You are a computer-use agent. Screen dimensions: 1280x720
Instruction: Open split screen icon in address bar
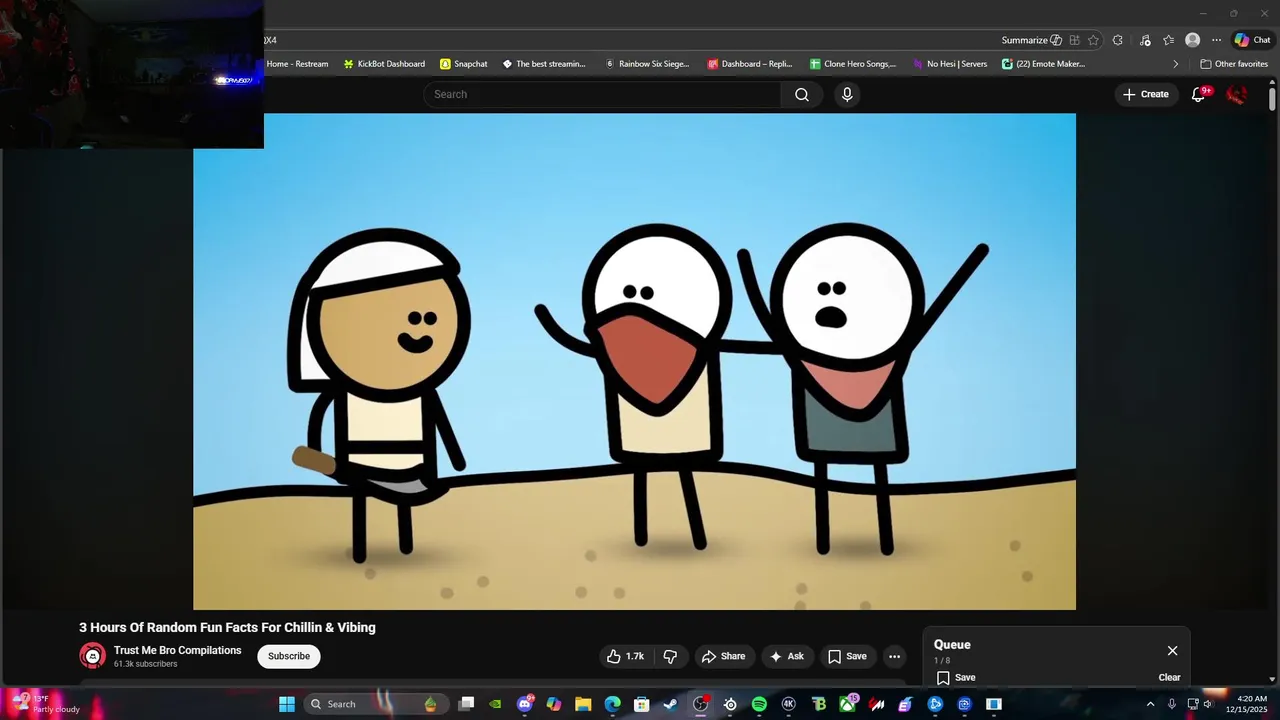1074,40
